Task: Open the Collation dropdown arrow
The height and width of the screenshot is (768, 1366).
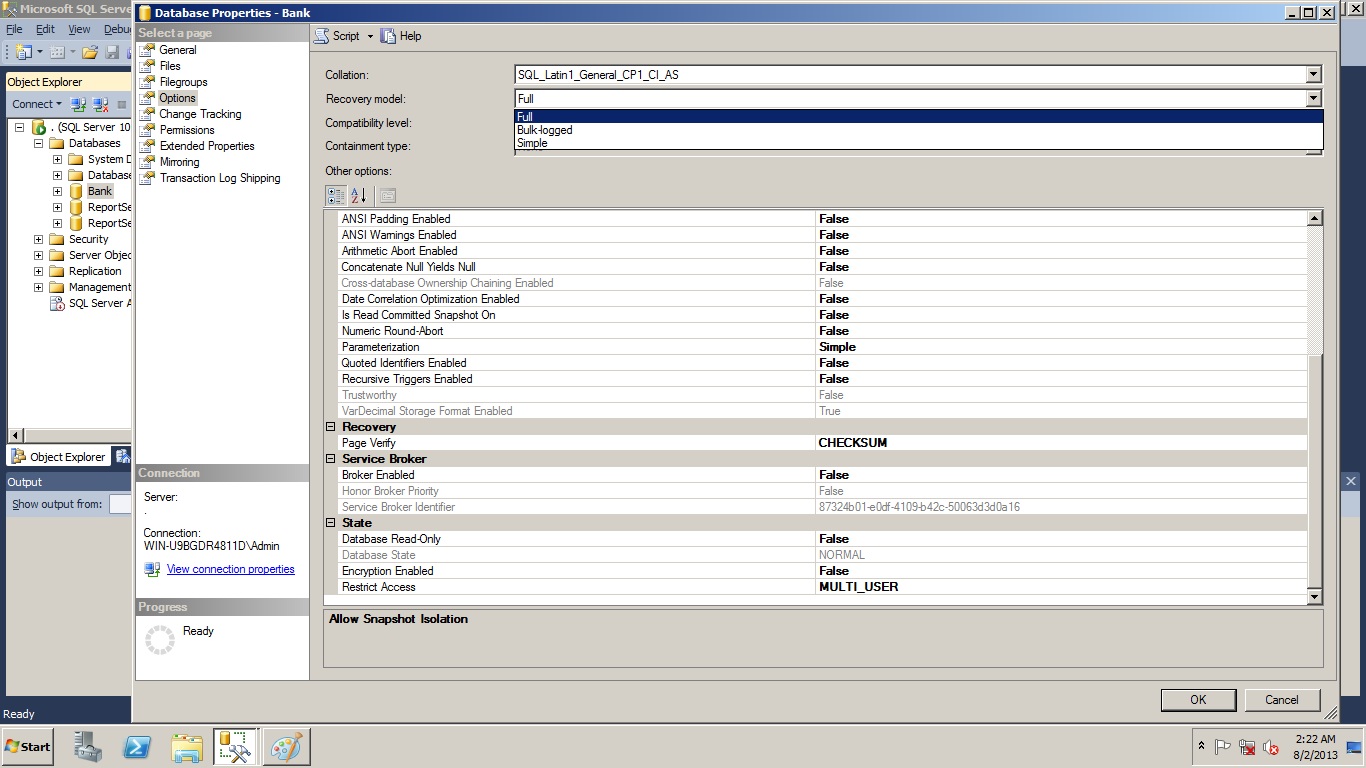Action: point(1313,75)
